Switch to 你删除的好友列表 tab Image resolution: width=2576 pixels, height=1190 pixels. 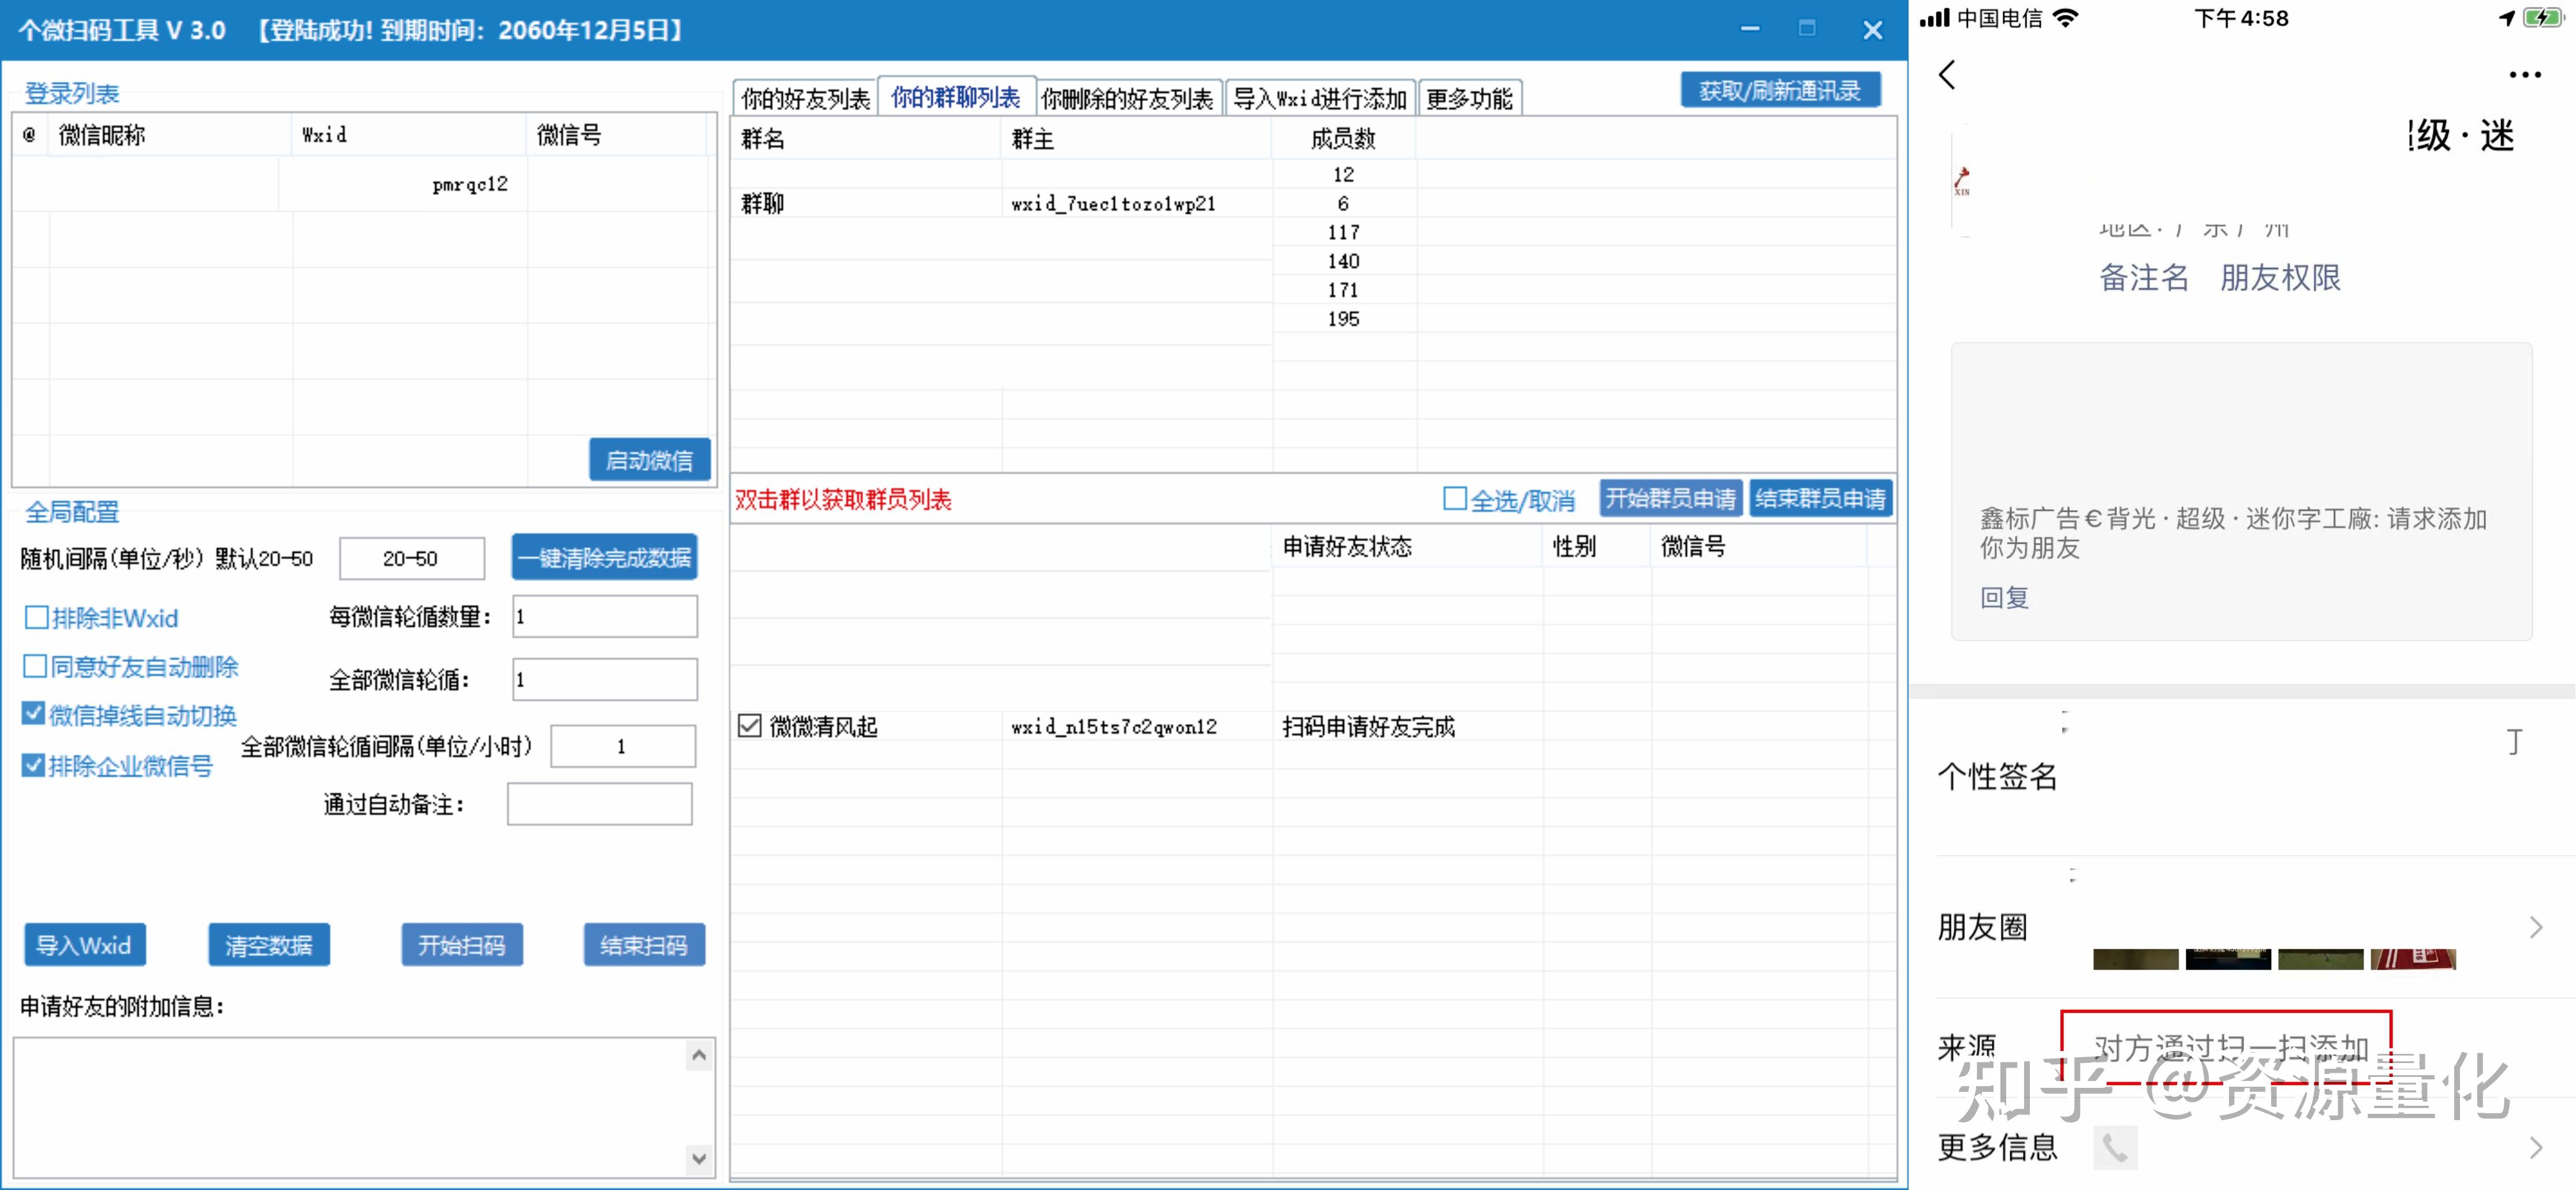1128,98
